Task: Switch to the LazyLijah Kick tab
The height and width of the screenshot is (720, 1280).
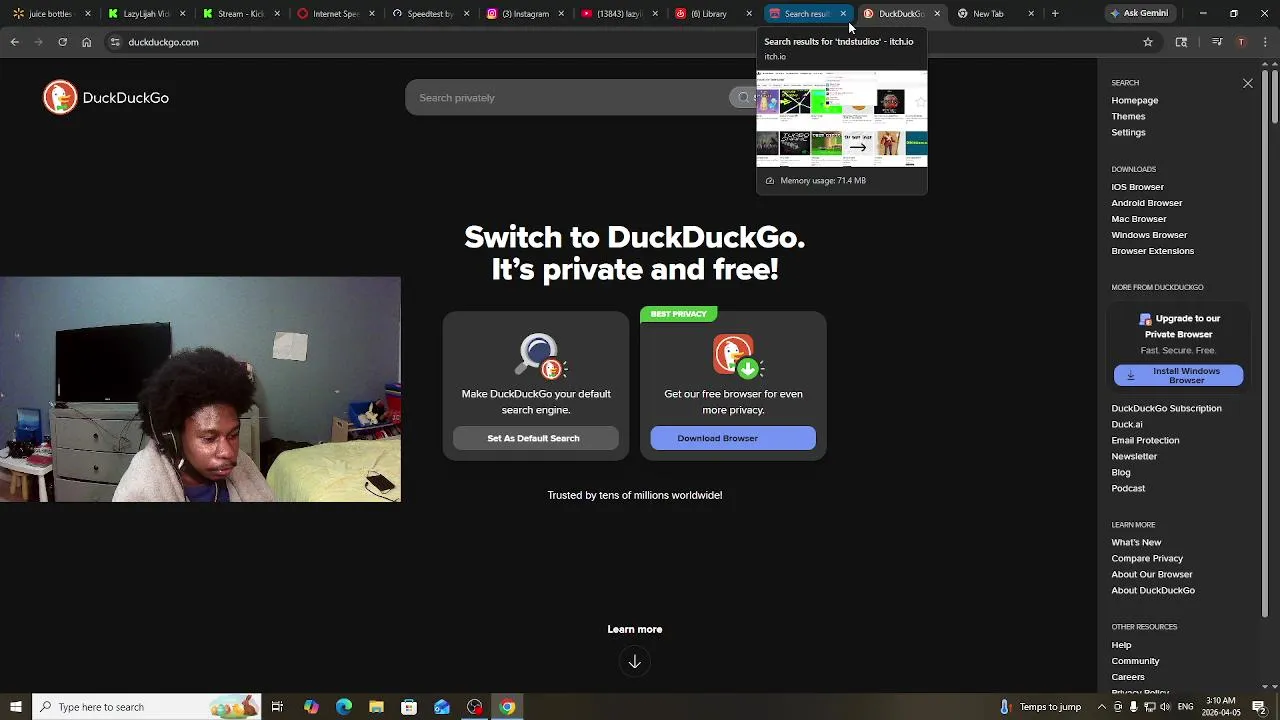Action: coord(146,13)
